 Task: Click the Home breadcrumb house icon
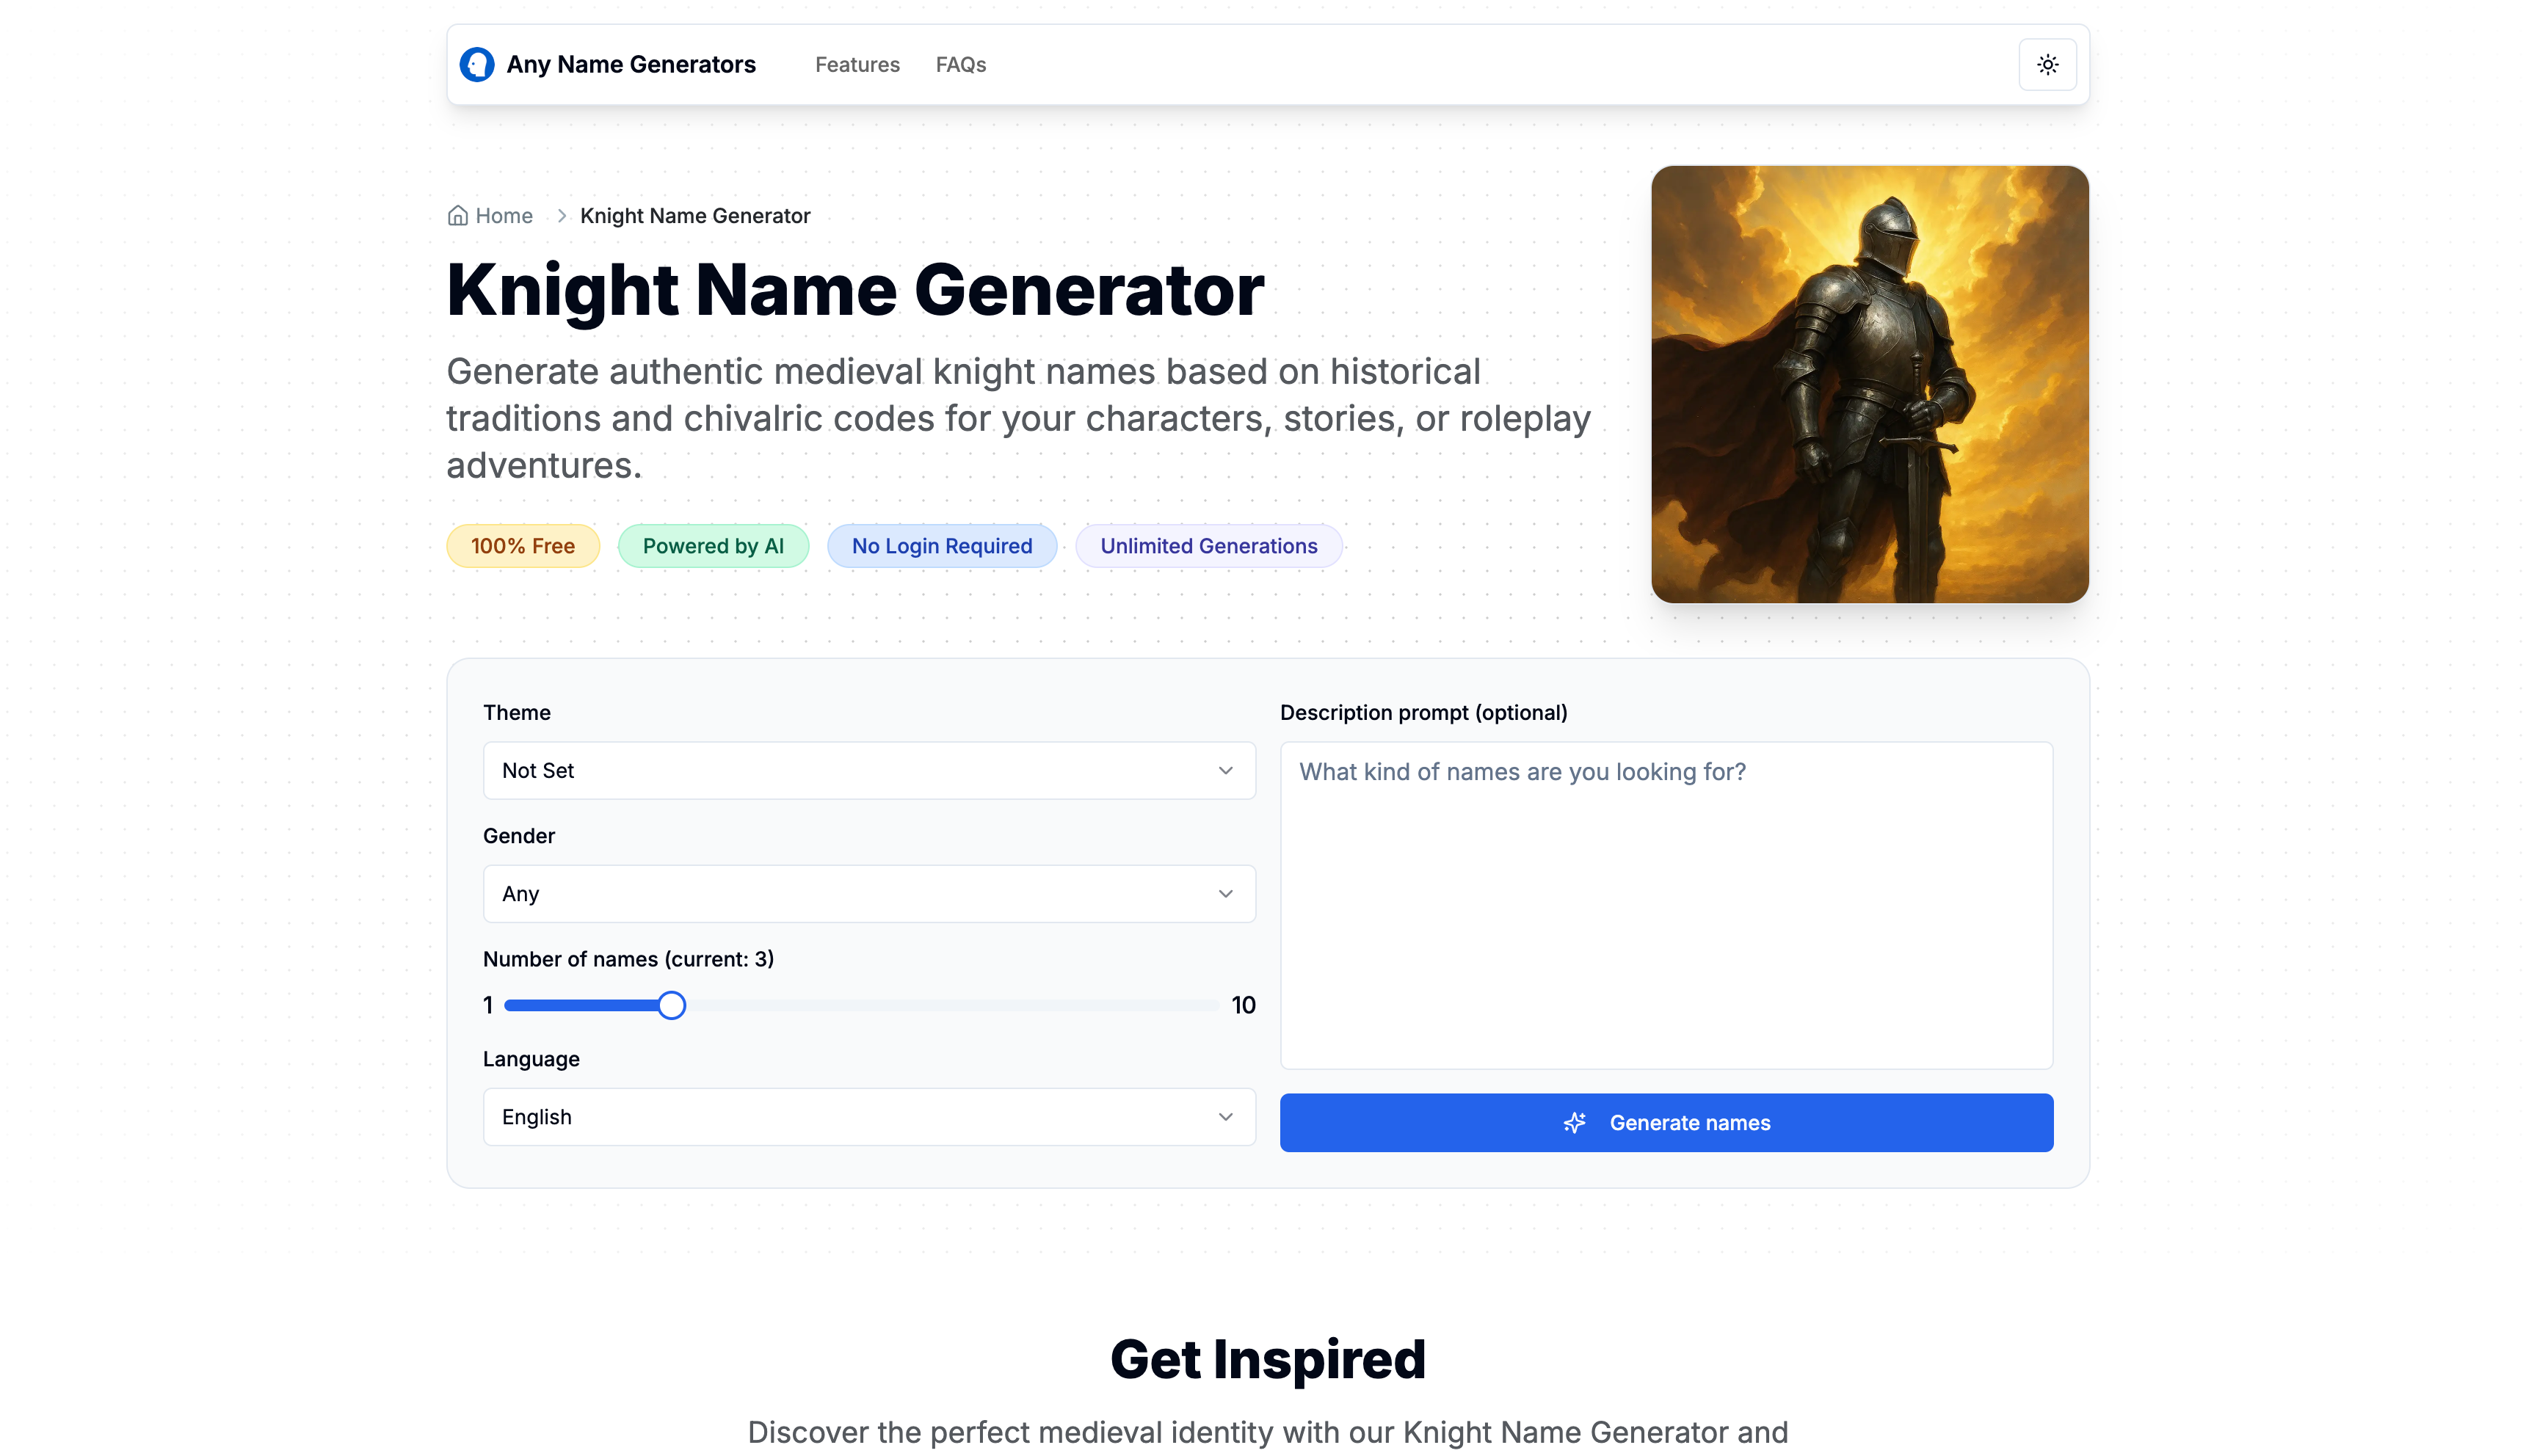[457, 216]
